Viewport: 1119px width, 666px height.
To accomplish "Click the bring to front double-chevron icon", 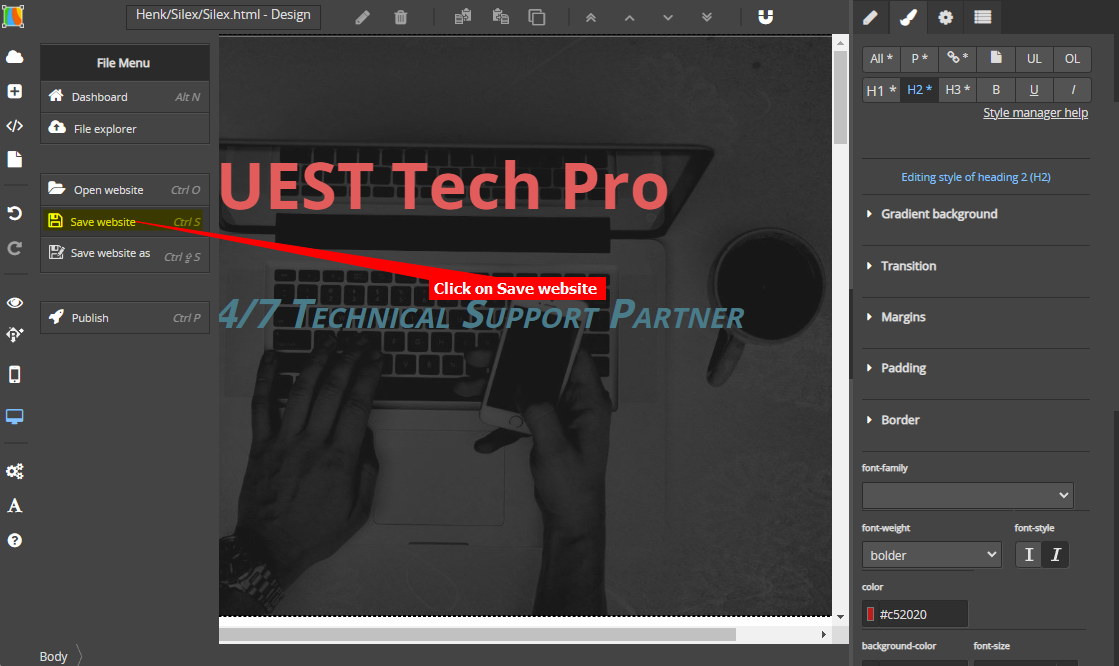I will 591,18.
